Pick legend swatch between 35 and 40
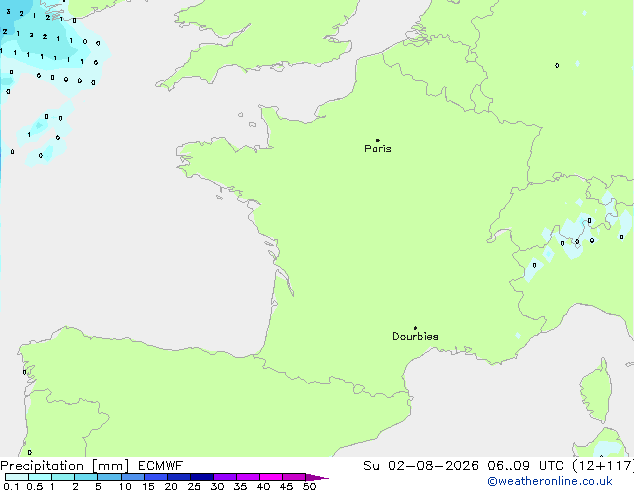634x490 pixels. coord(248,477)
